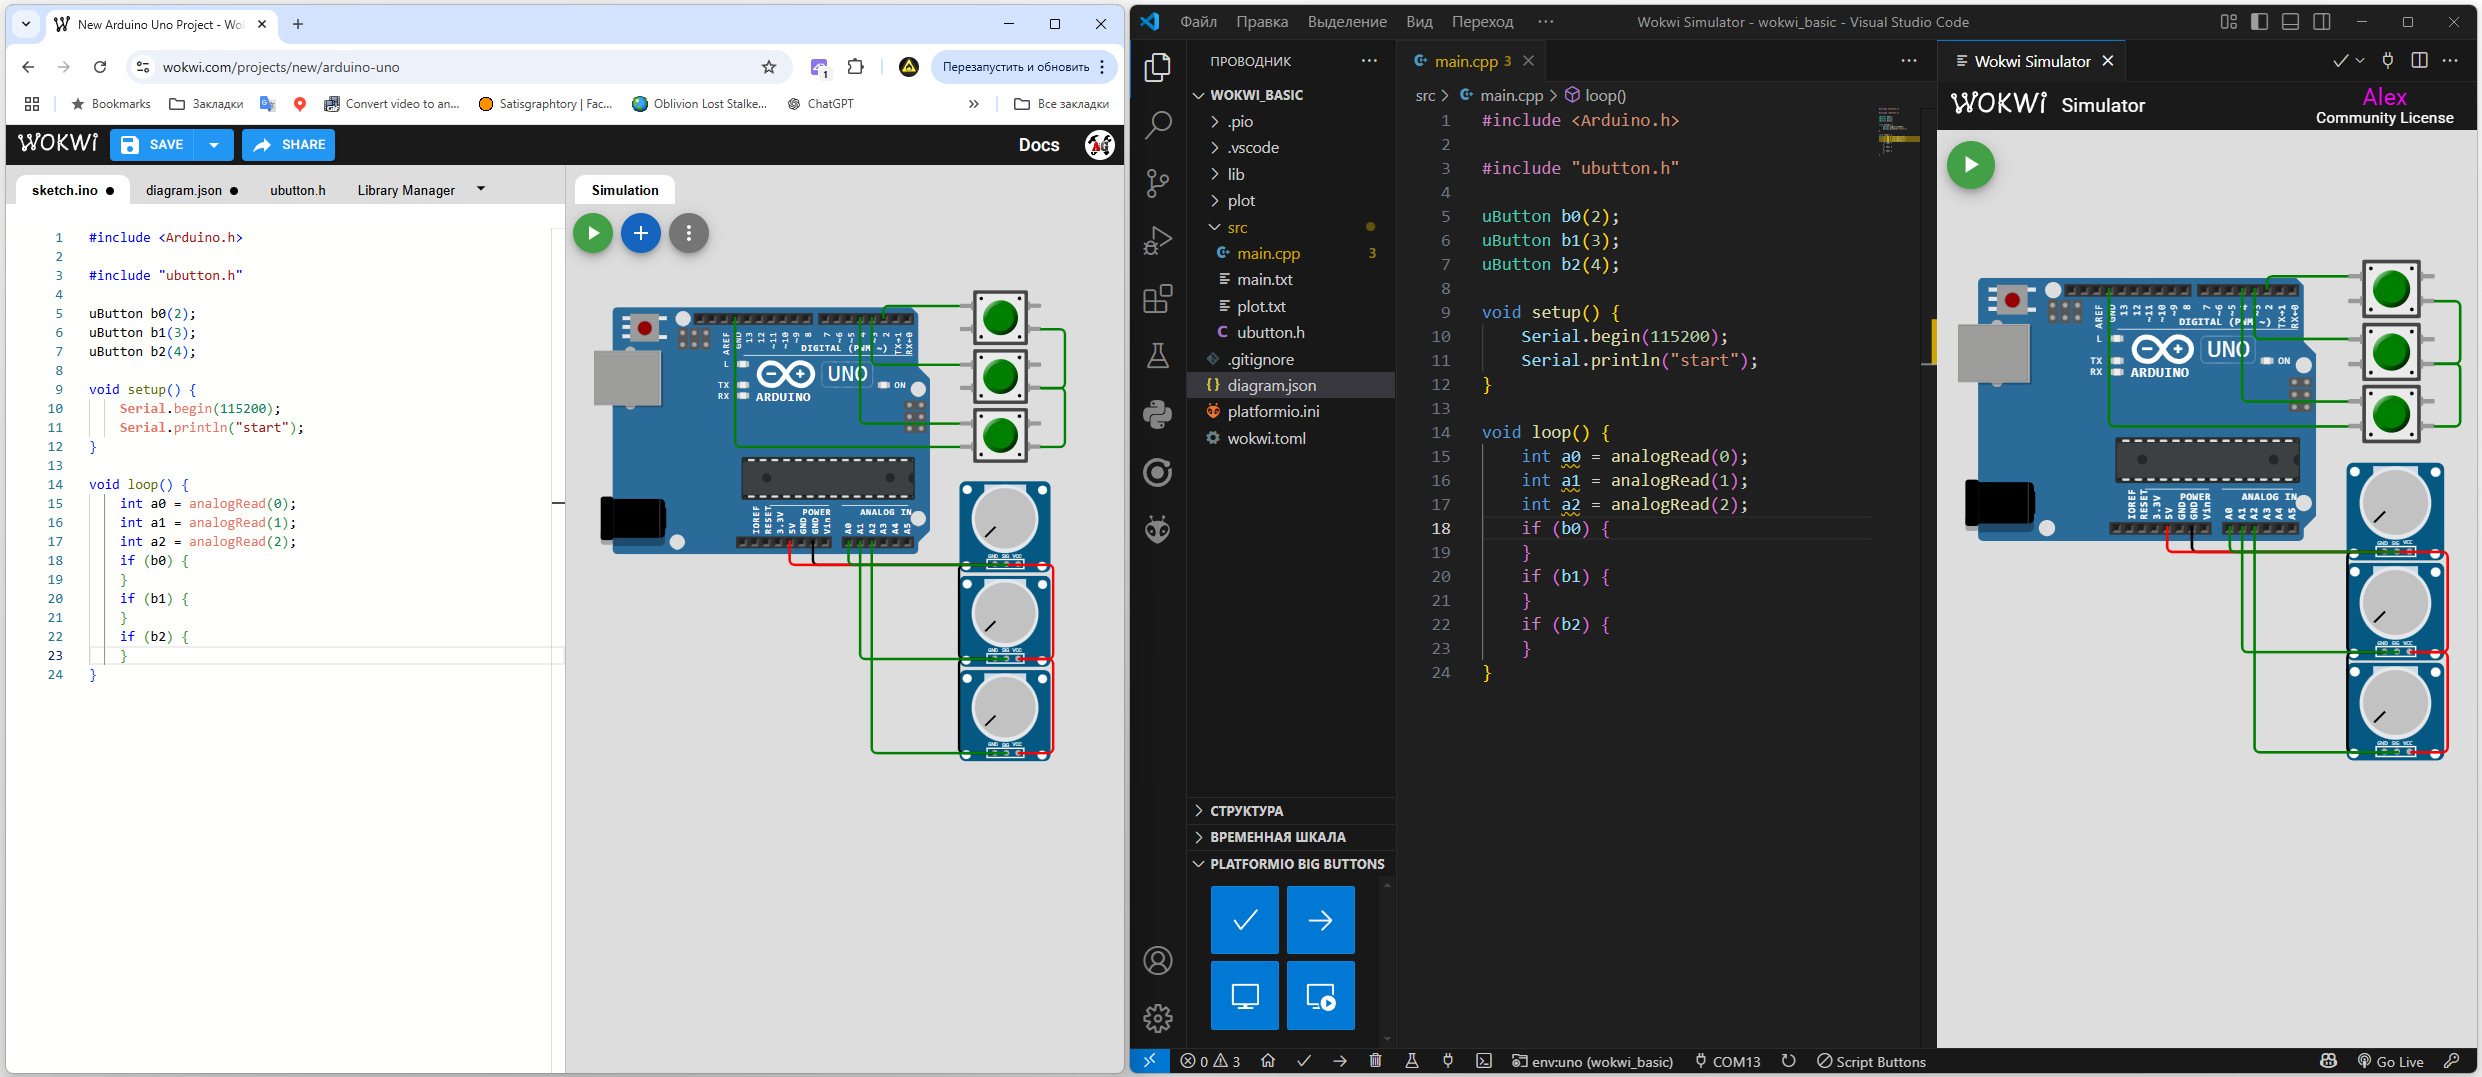2482x1077 pixels.
Task: Click the PlatformIO Home icon in the status bar
Action: 1268,1061
